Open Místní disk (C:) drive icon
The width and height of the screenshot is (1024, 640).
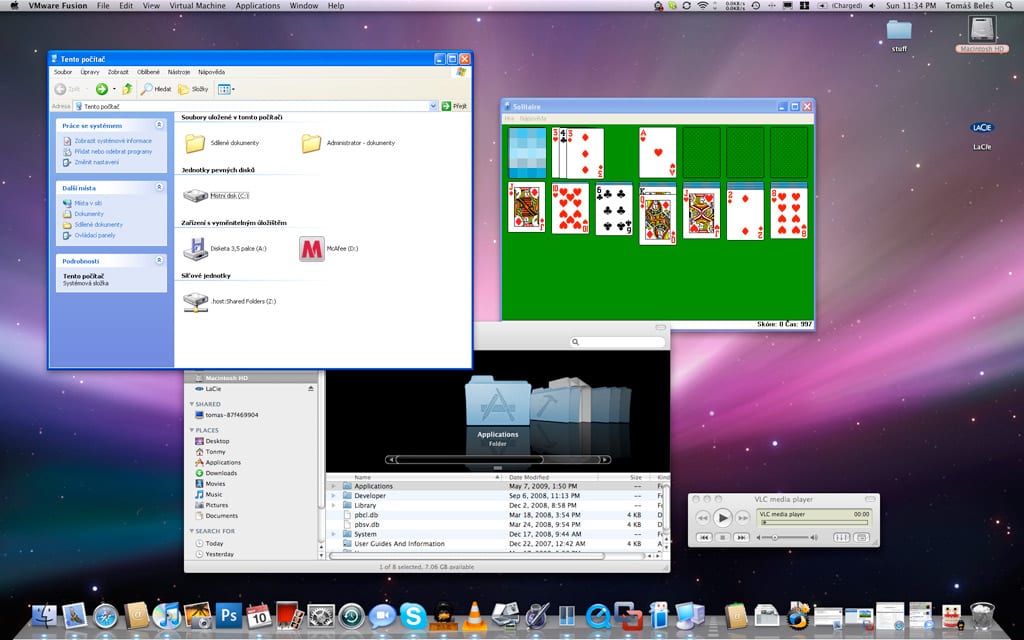tap(195, 195)
